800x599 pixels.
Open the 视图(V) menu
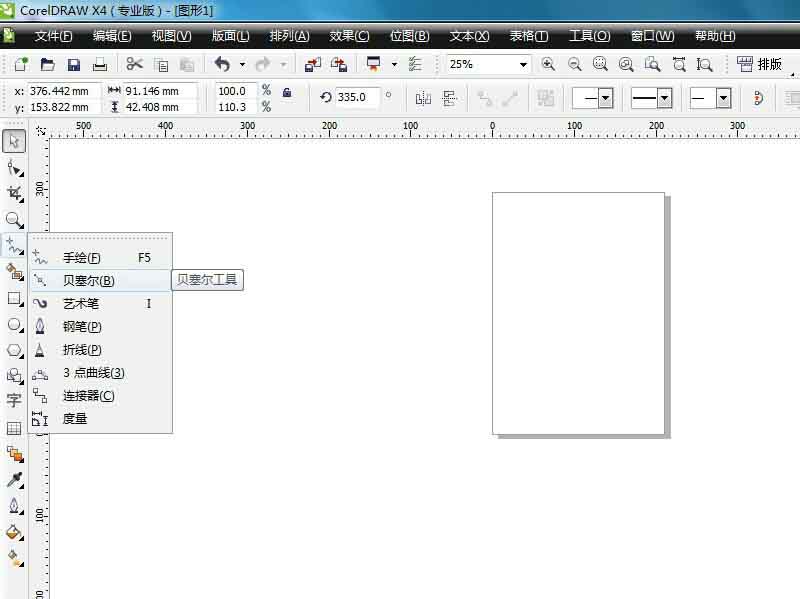point(171,36)
